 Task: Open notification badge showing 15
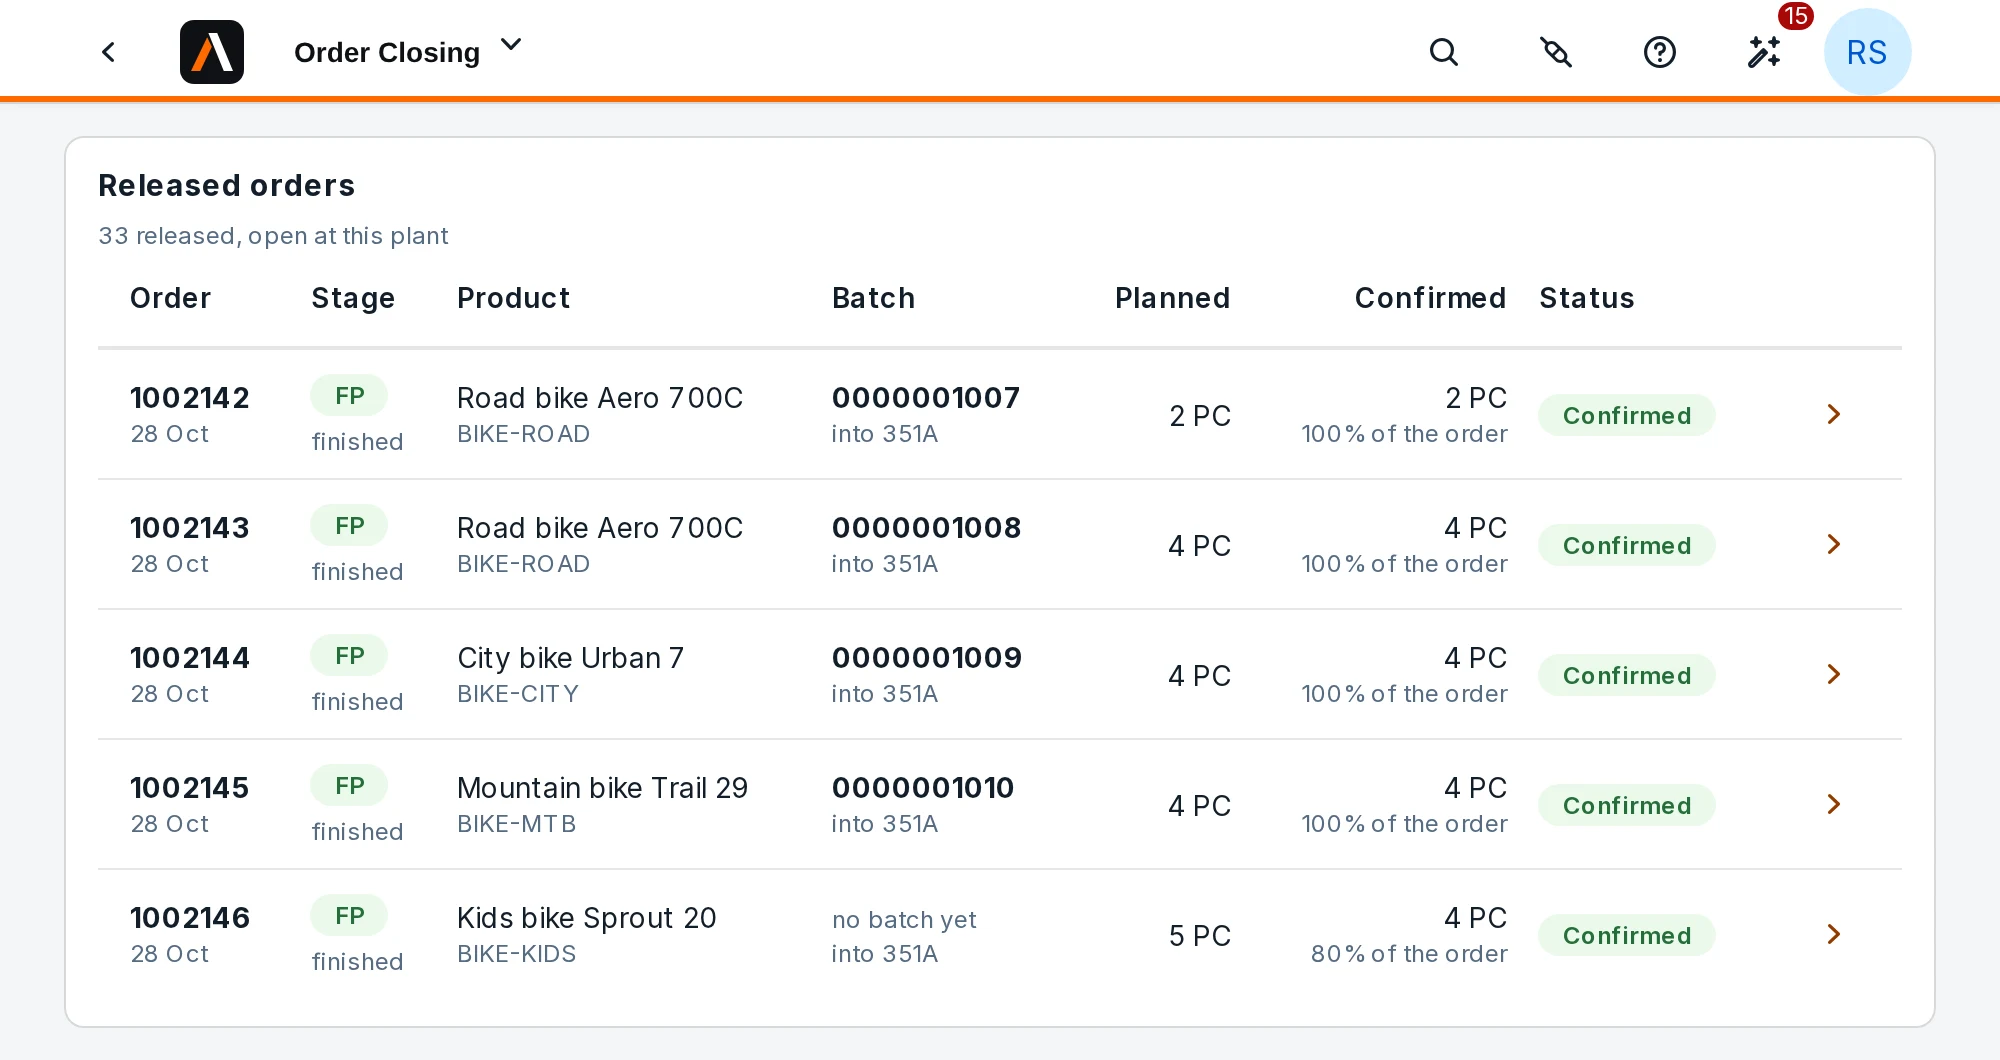click(x=1795, y=16)
